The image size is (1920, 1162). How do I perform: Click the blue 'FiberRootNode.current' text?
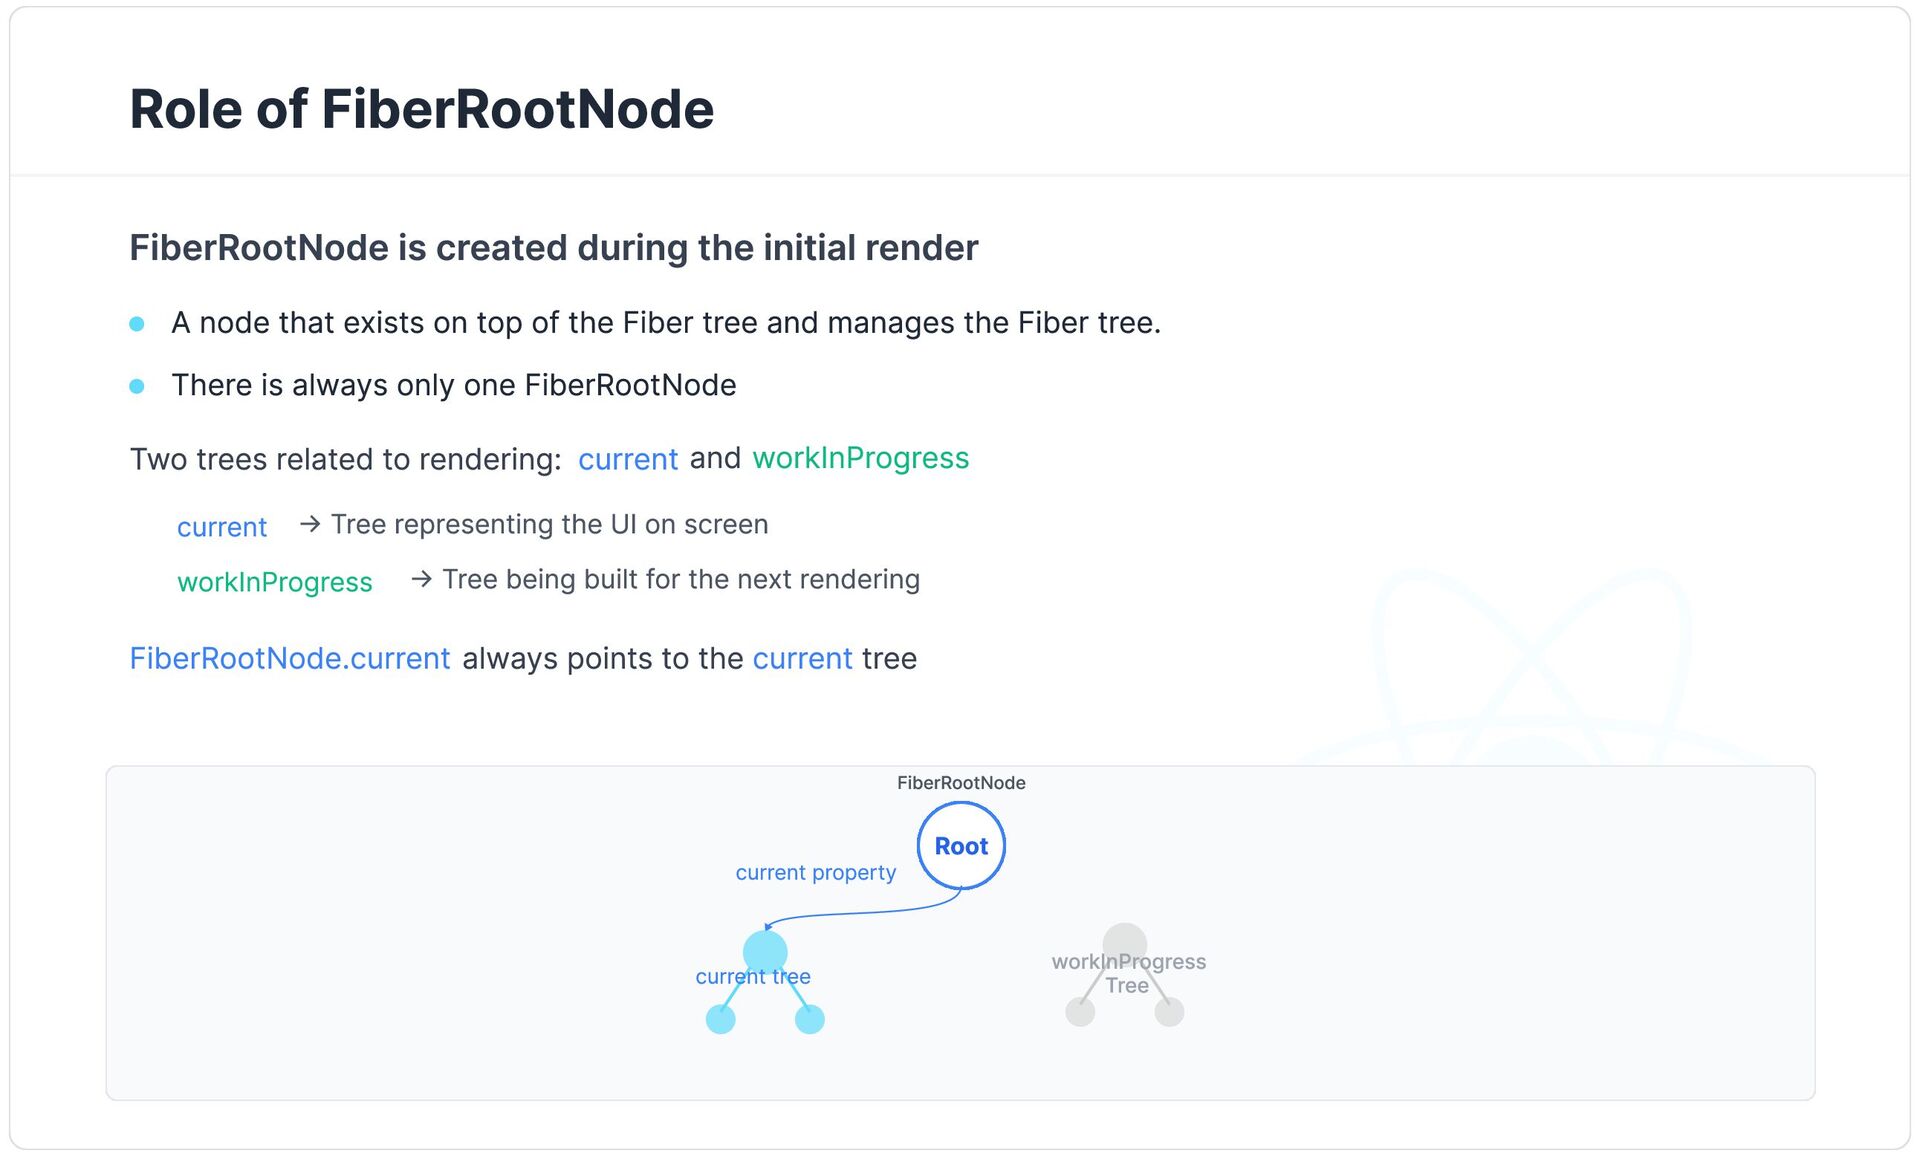pyautogui.click(x=290, y=658)
